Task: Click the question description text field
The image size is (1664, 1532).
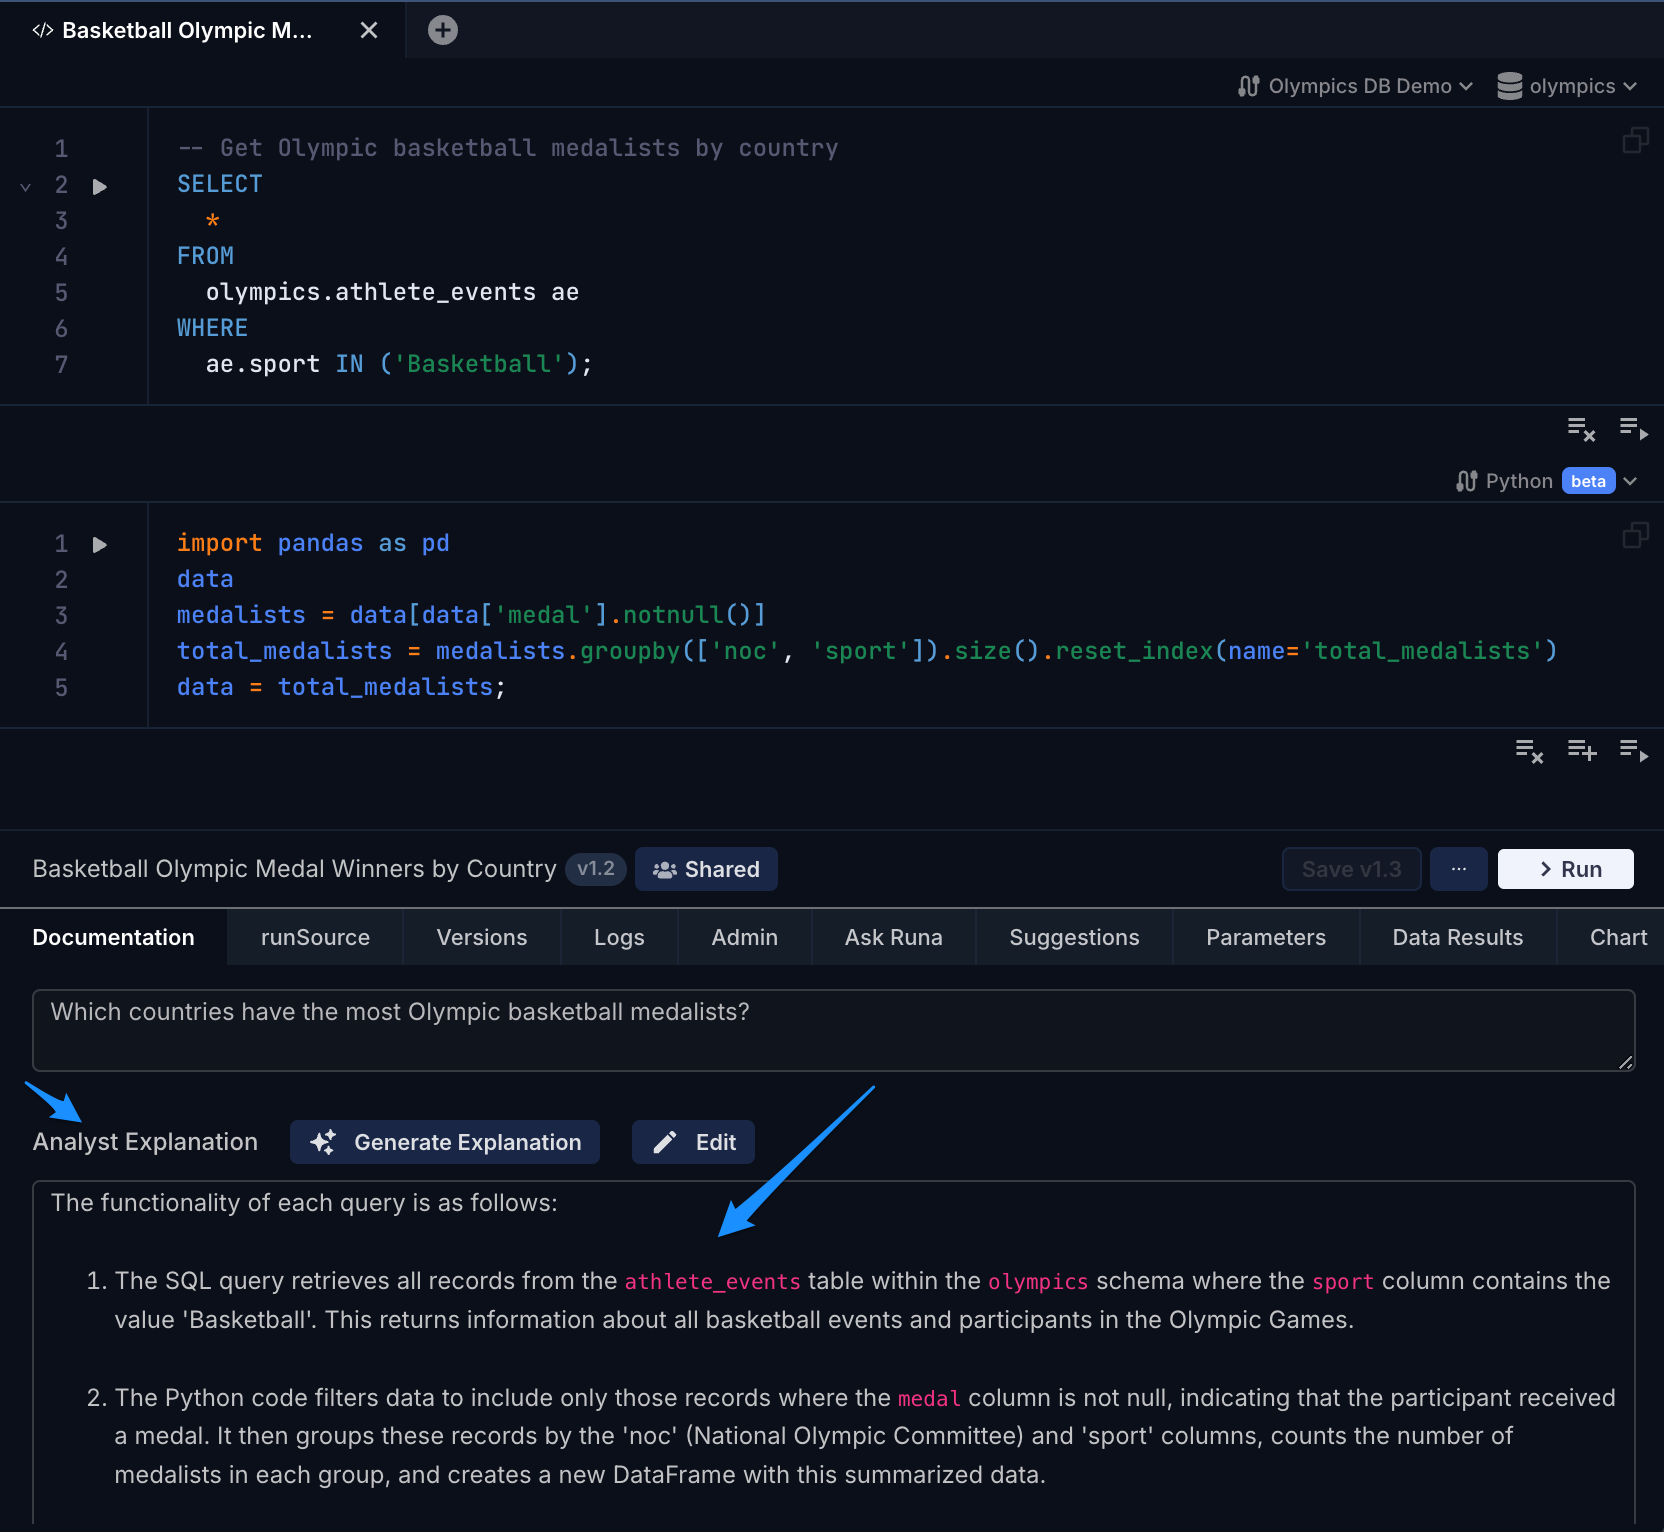Action: click(x=832, y=1030)
